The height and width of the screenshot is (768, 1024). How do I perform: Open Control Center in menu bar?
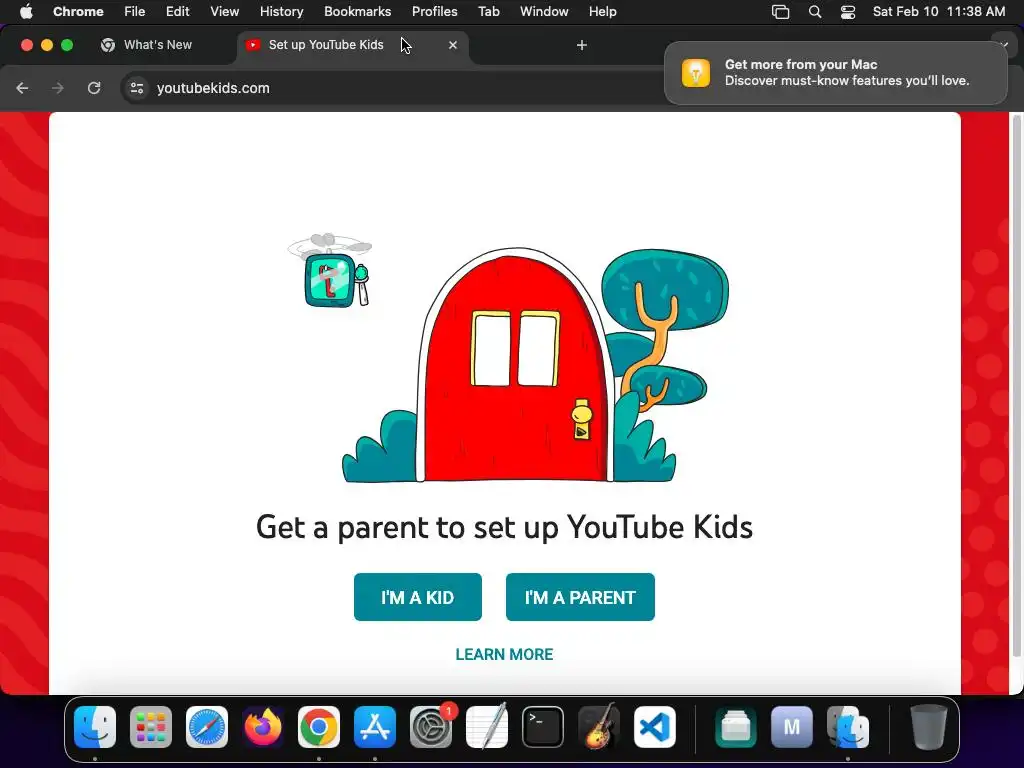tap(848, 11)
